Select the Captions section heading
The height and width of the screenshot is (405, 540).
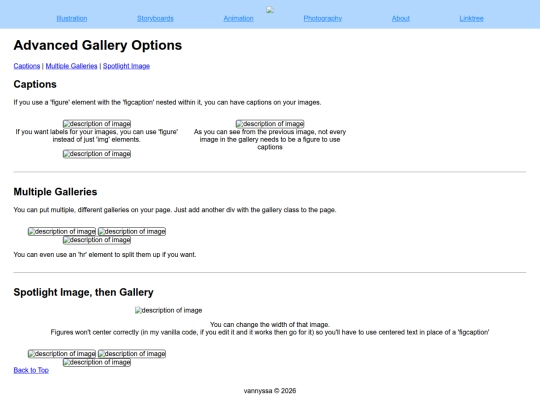35,84
